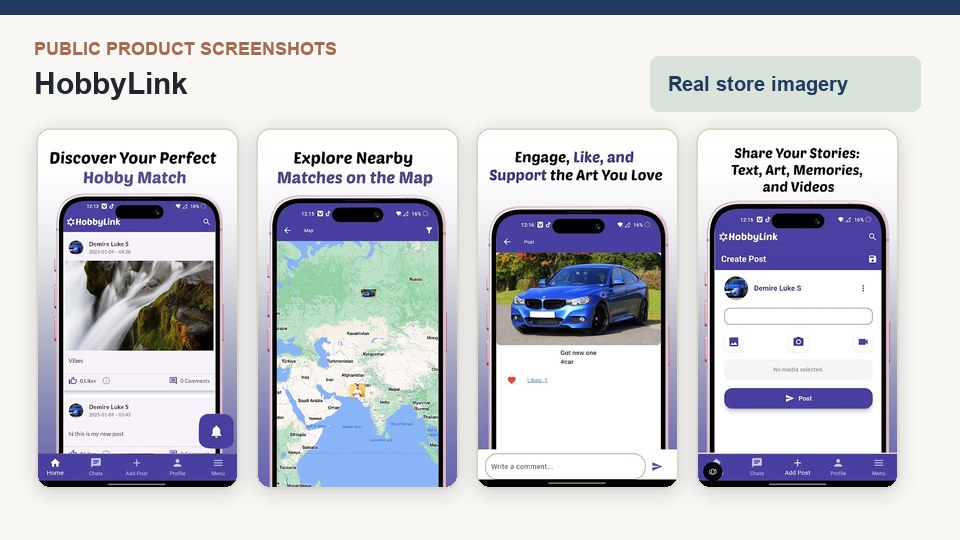Click the 'Real store imagery' label
This screenshot has width=960, height=540.
coord(758,84)
